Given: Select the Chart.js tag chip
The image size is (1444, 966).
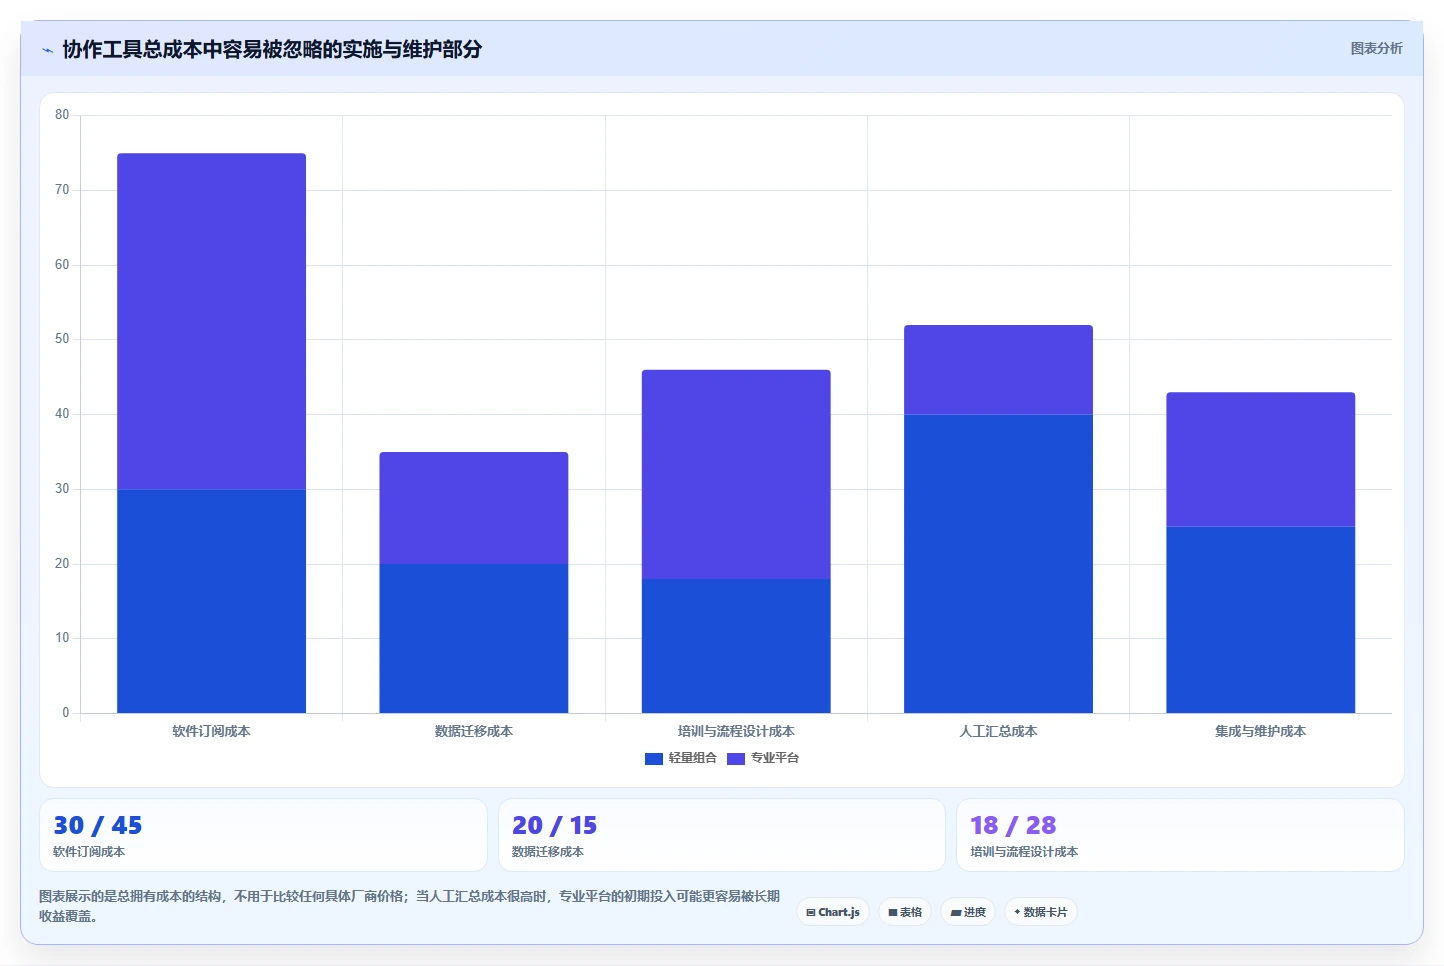Looking at the screenshot, I should [x=833, y=912].
